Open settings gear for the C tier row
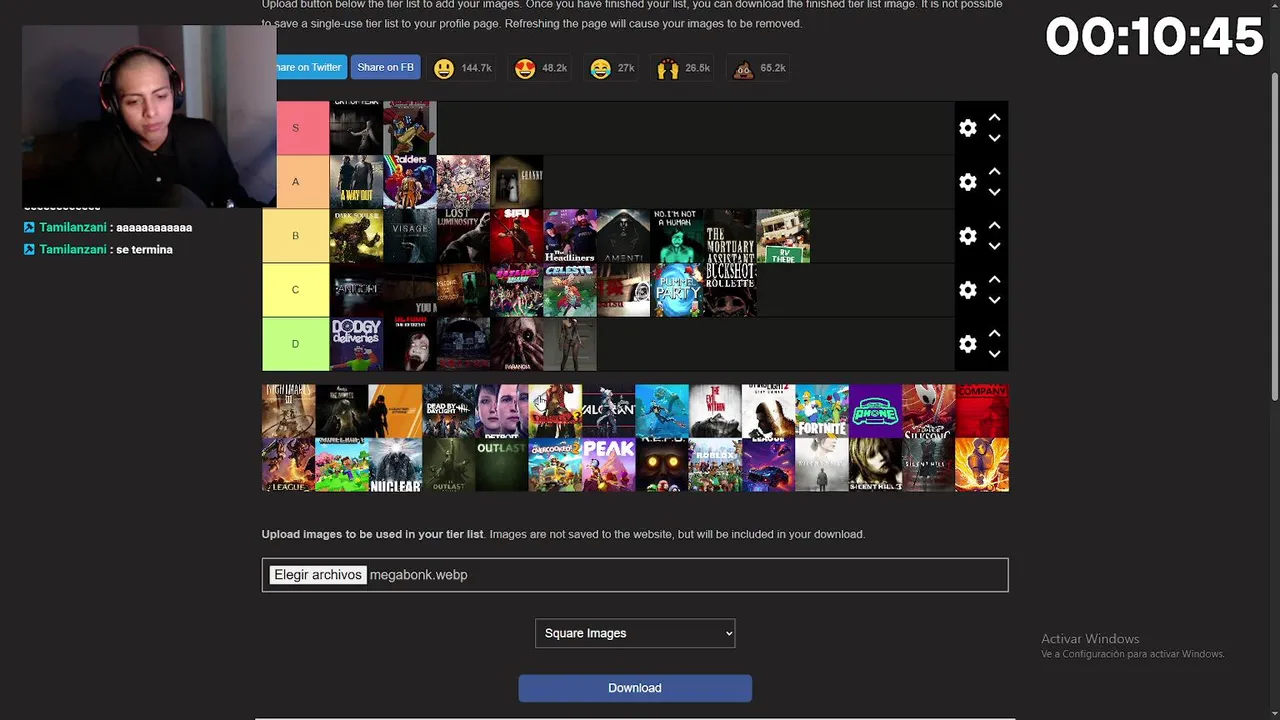Viewport: 1280px width, 720px height. click(967, 290)
